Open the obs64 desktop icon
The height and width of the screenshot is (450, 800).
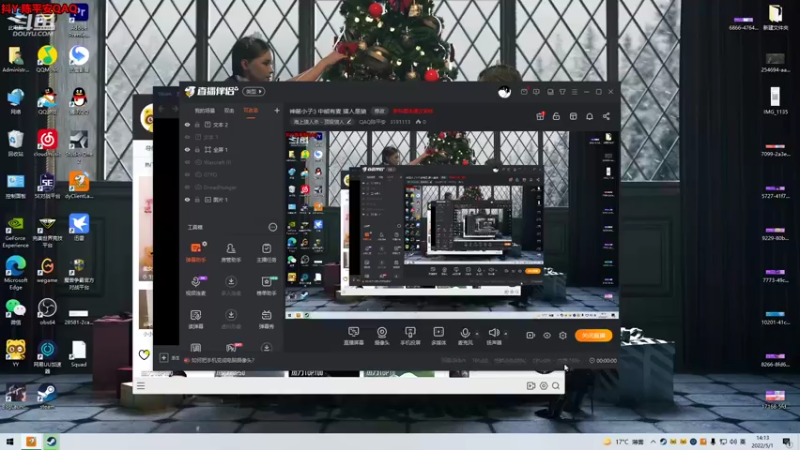47,312
